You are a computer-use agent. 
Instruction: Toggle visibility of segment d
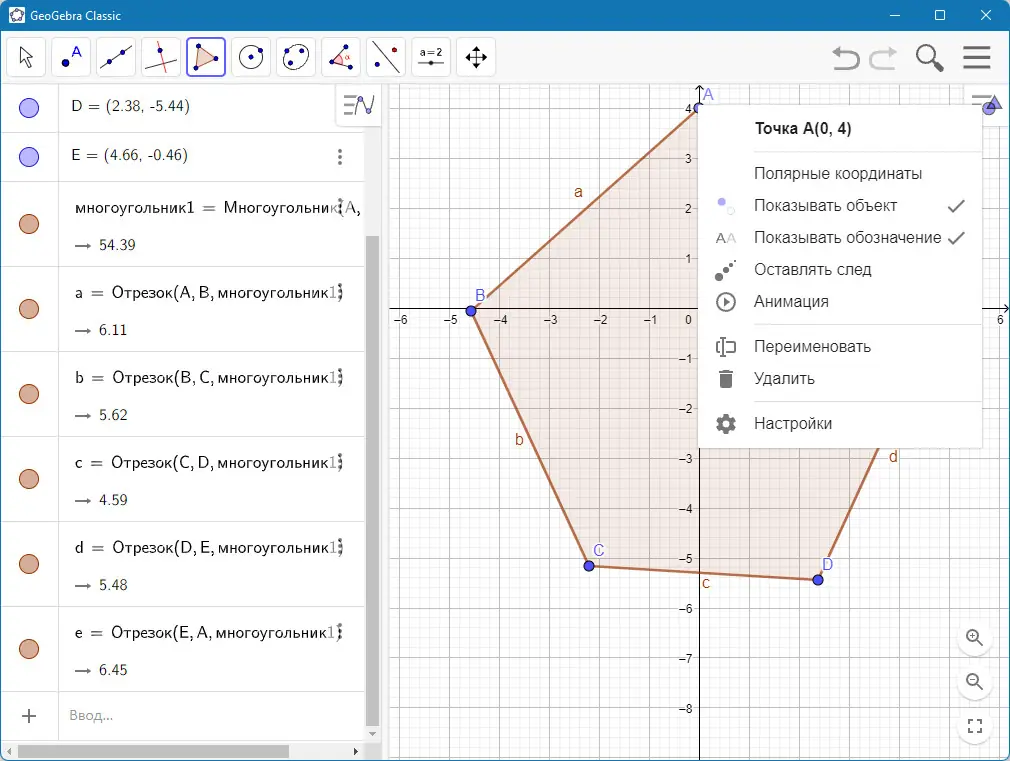(x=29, y=564)
